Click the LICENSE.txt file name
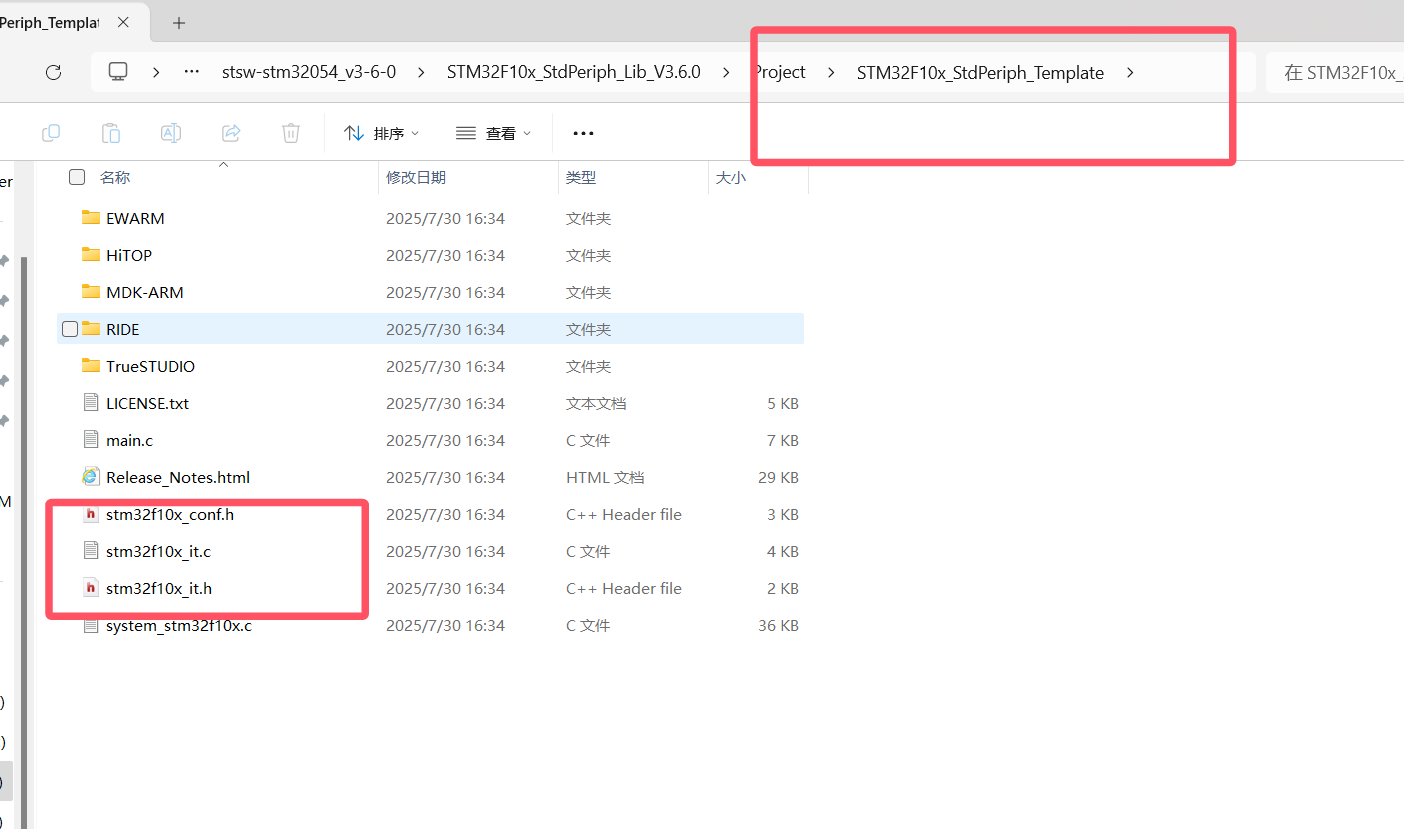The width and height of the screenshot is (1404, 829). [147, 403]
